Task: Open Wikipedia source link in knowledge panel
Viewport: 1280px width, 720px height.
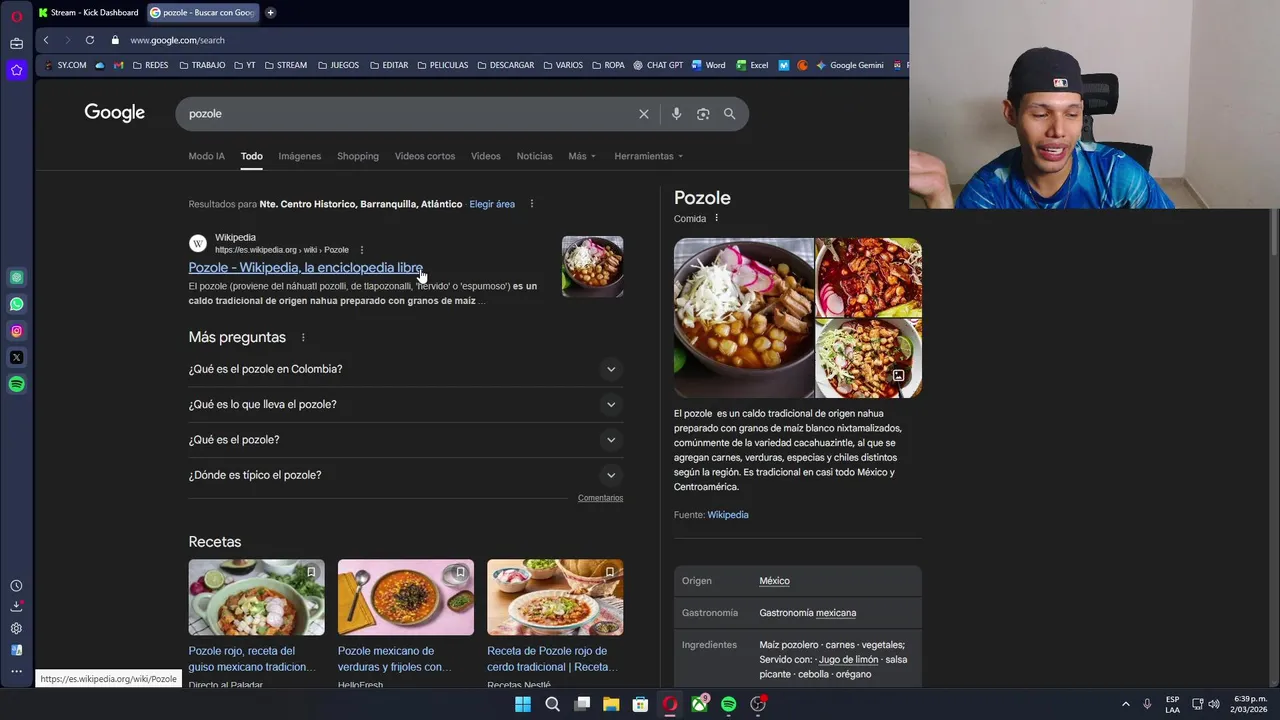Action: (x=728, y=515)
